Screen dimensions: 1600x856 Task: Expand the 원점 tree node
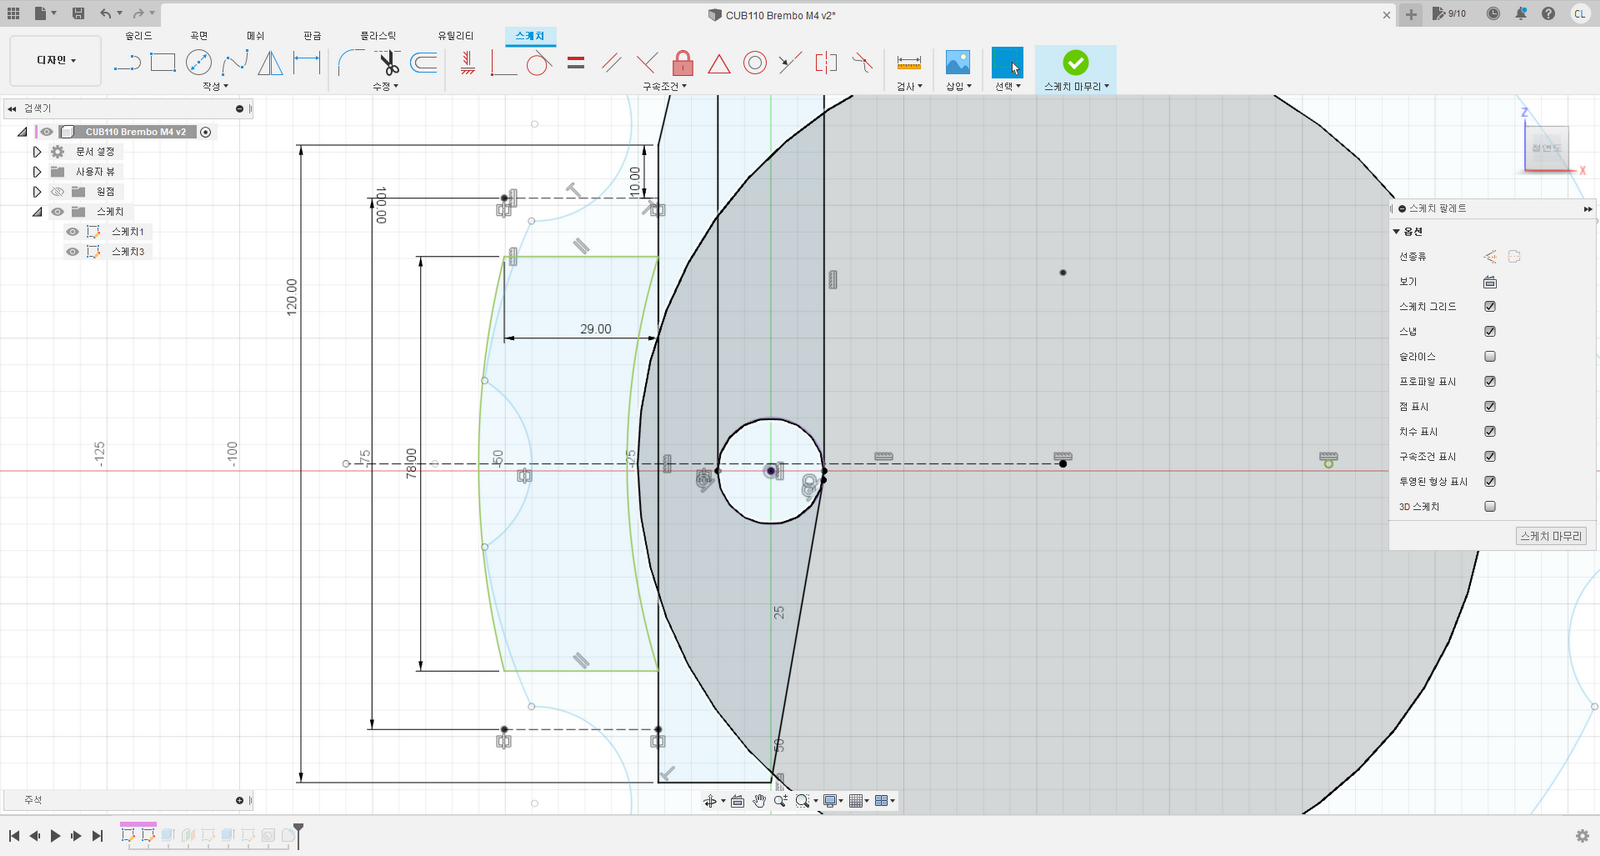(x=37, y=192)
